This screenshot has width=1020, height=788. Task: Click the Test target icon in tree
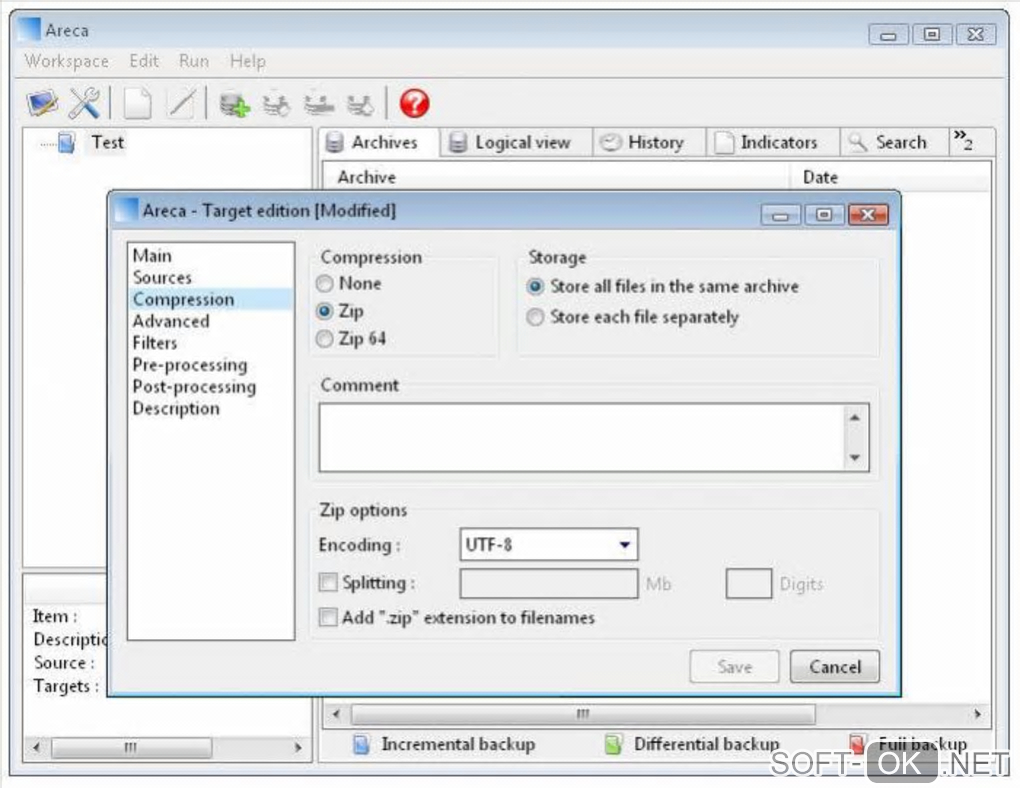point(66,143)
